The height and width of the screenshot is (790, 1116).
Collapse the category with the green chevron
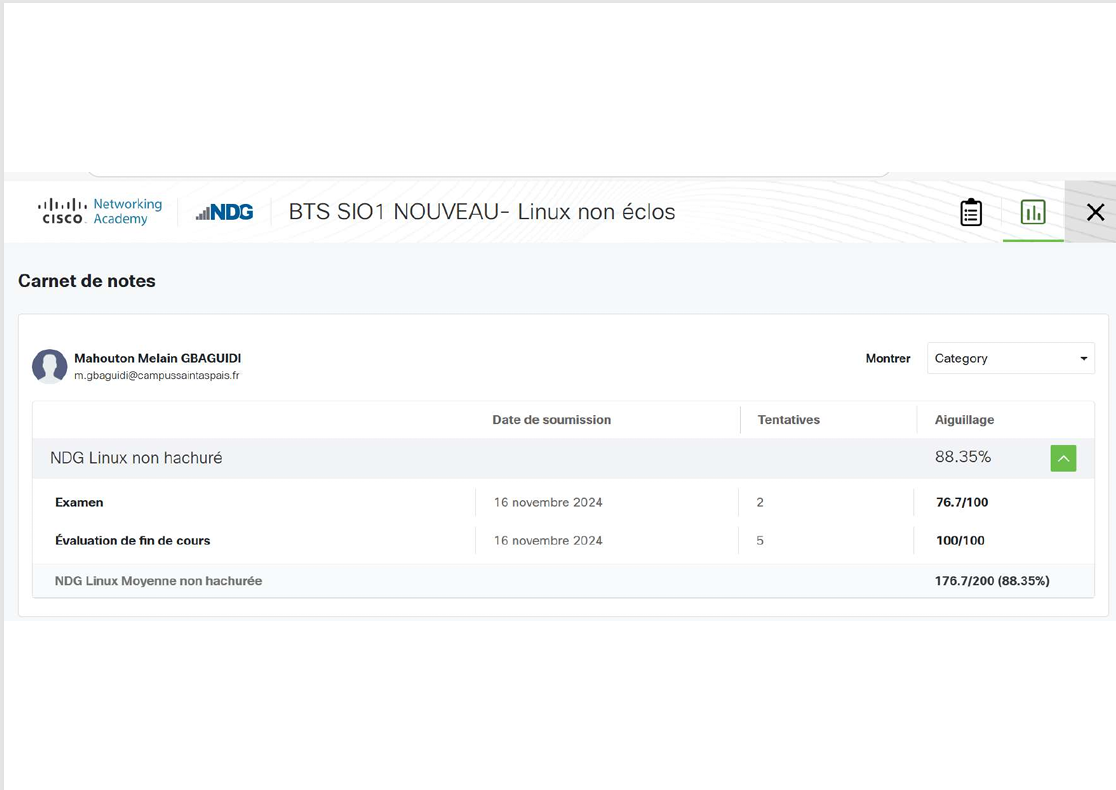click(x=1063, y=458)
